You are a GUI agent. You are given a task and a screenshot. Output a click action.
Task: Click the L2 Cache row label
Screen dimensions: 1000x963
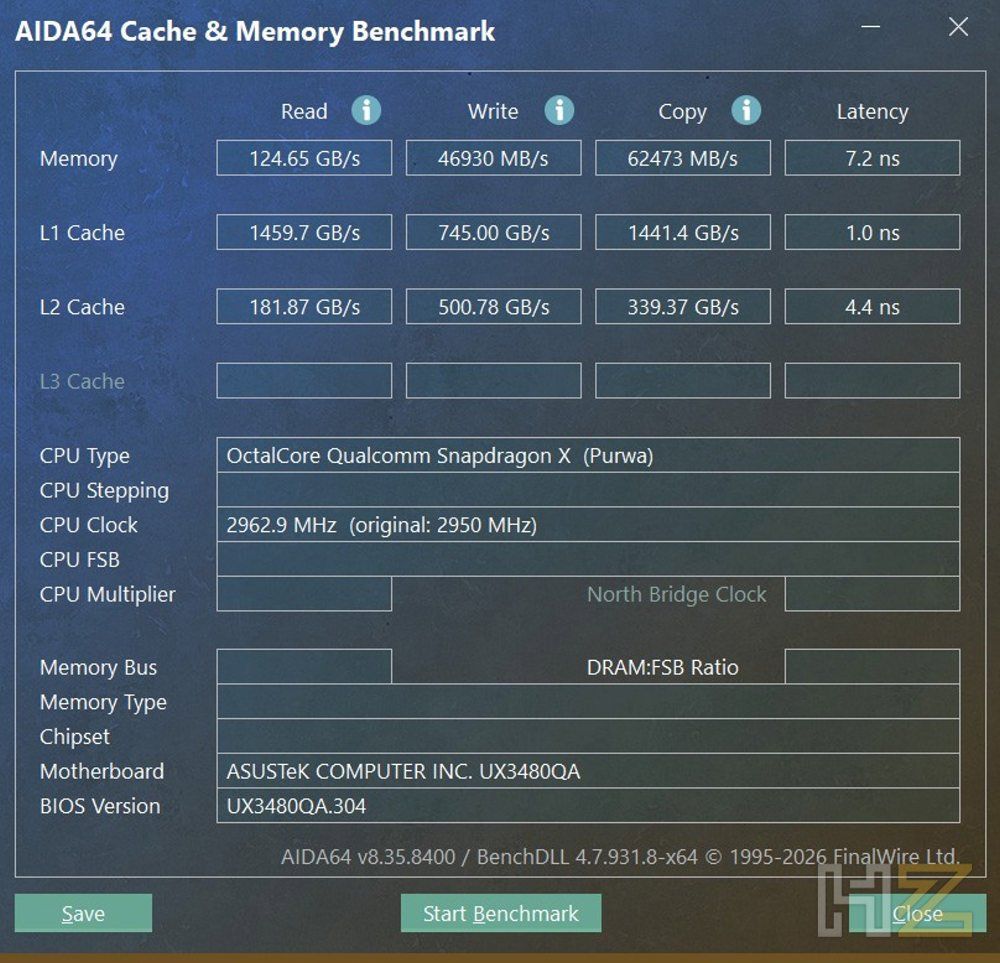point(82,307)
